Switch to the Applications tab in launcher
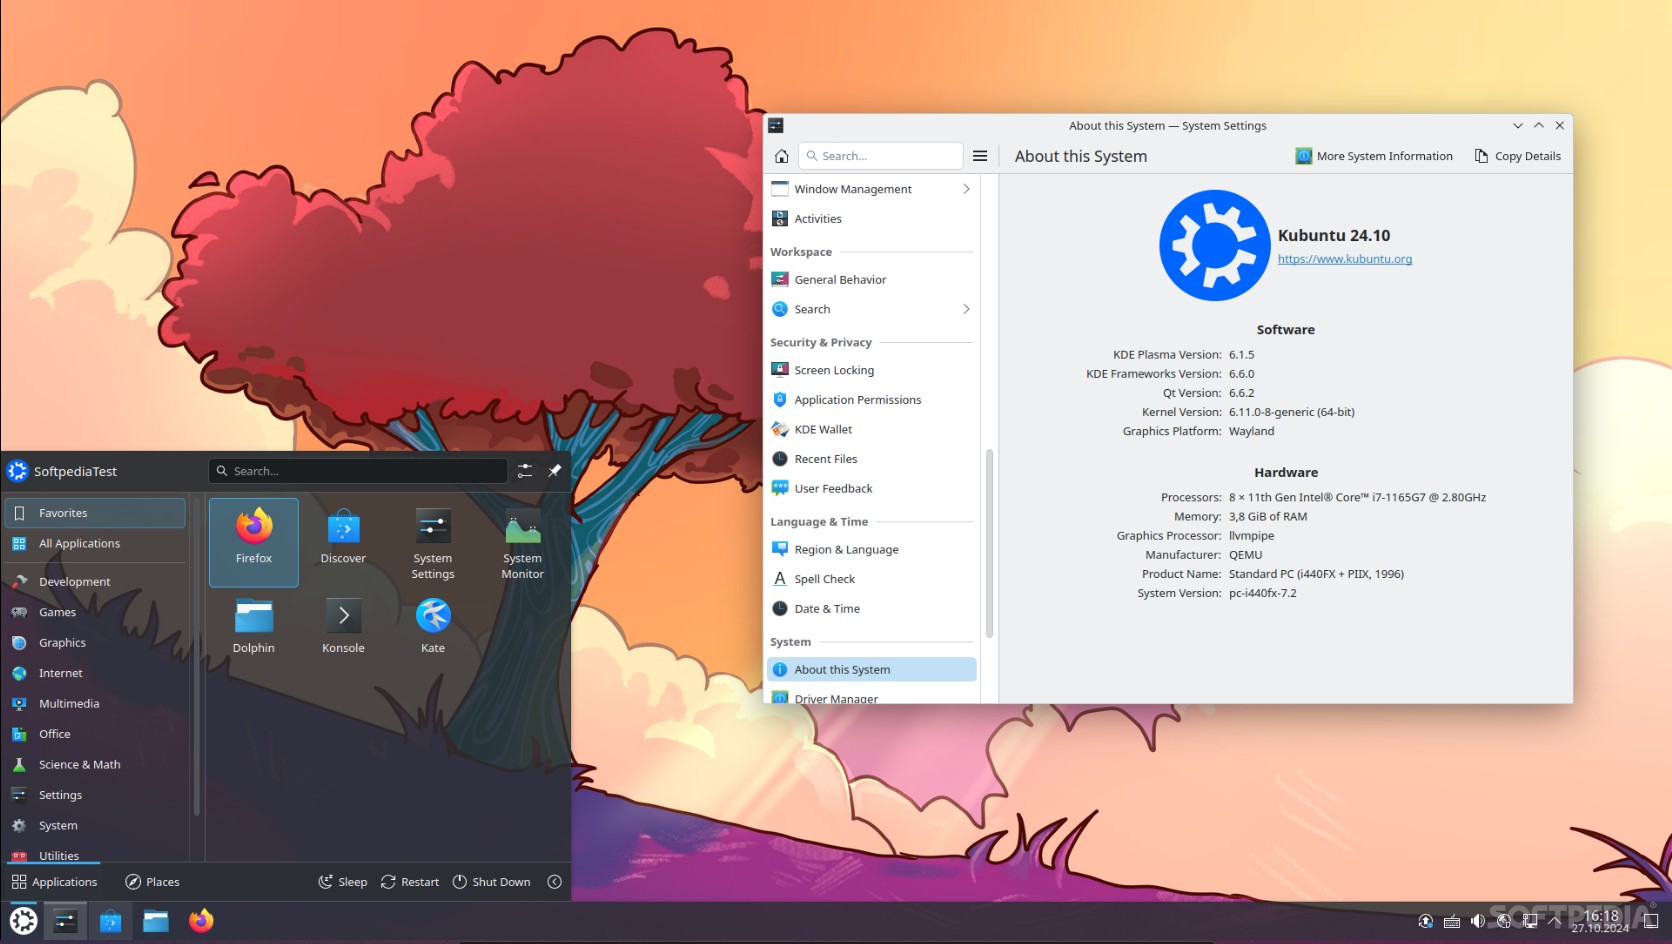The image size is (1672, 944). [55, 882]
